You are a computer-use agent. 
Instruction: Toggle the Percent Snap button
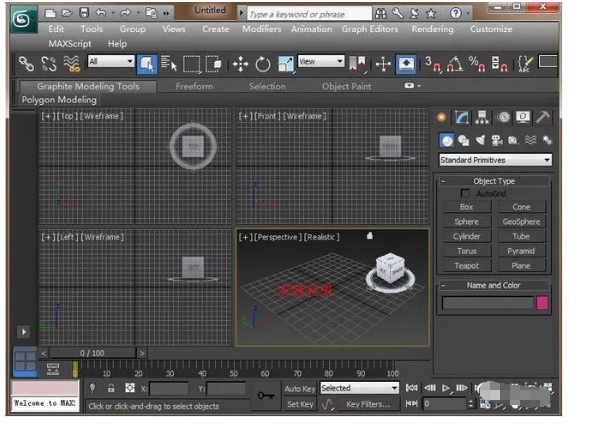[x=477, y=64]
